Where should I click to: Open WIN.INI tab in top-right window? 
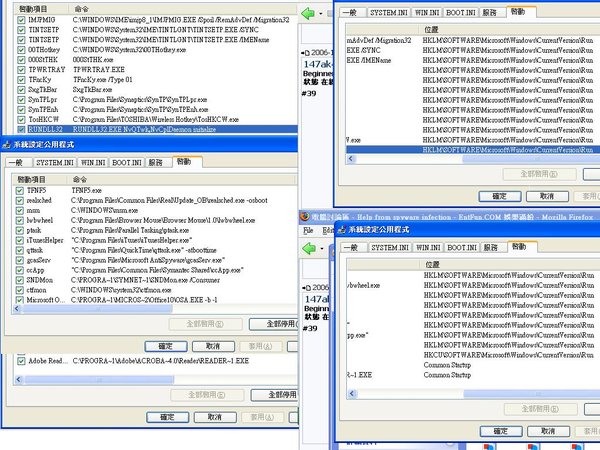click(427, 13)
